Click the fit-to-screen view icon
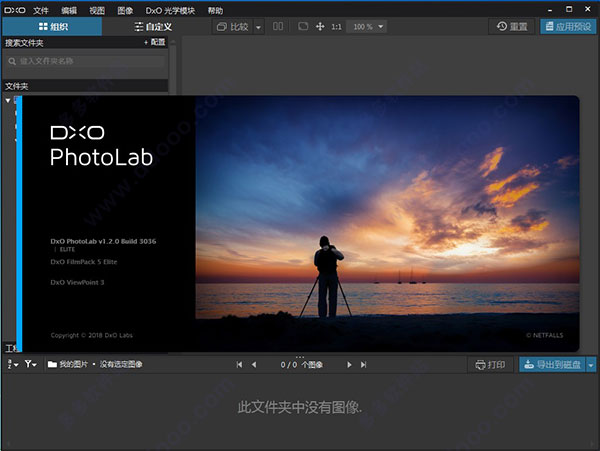 pyautogui.click(x=303, y=26)
